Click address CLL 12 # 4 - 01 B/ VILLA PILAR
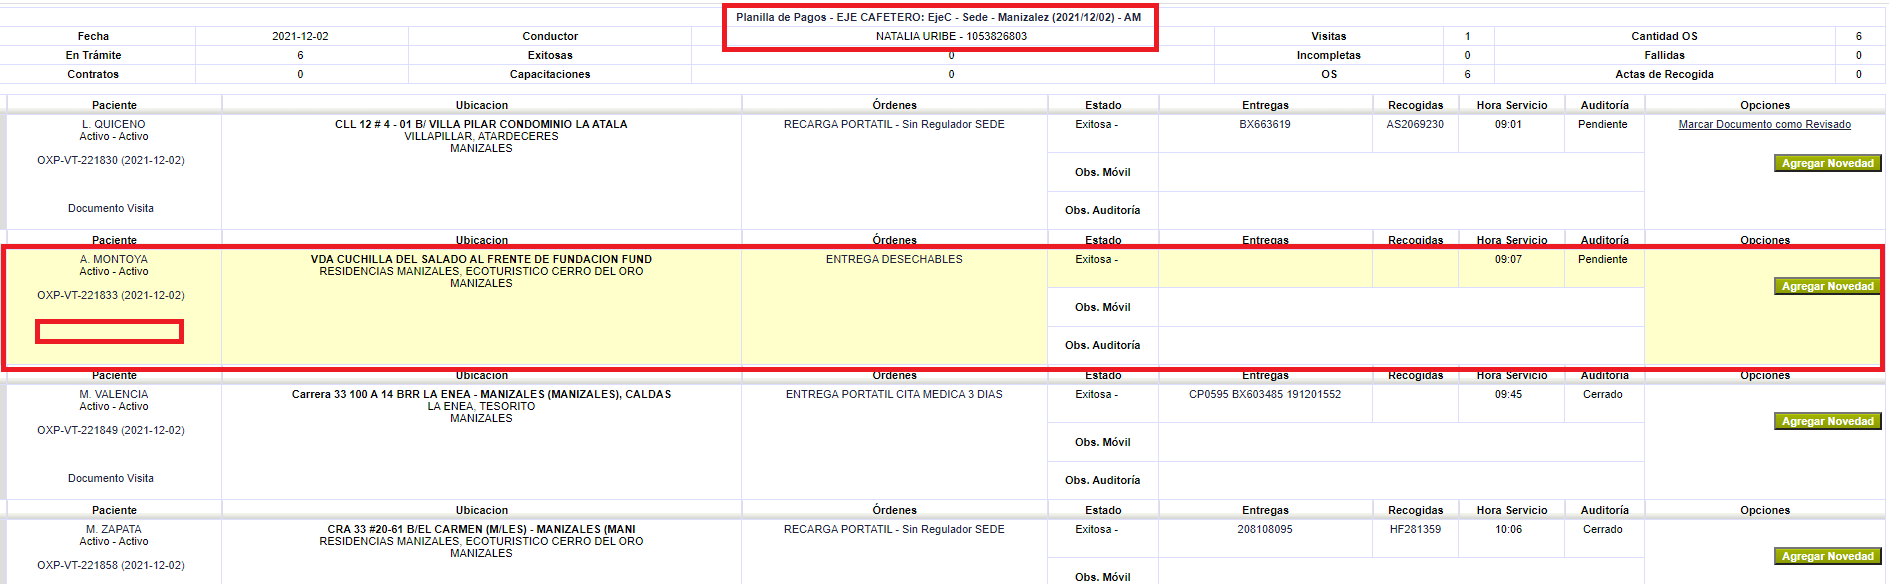Viewport: 1889px width, 584px height. [481, 124]
